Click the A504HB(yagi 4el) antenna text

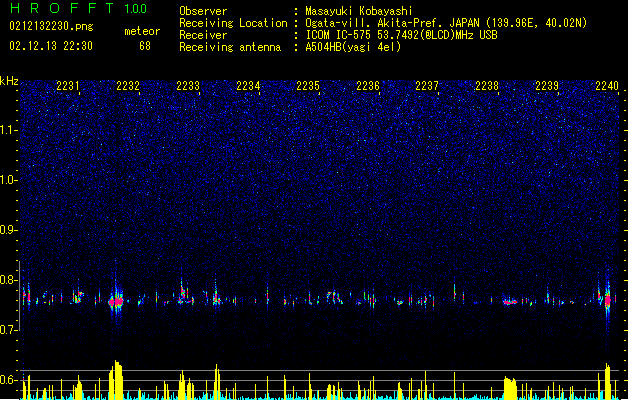pyautogui.click(x=353, y=47)
